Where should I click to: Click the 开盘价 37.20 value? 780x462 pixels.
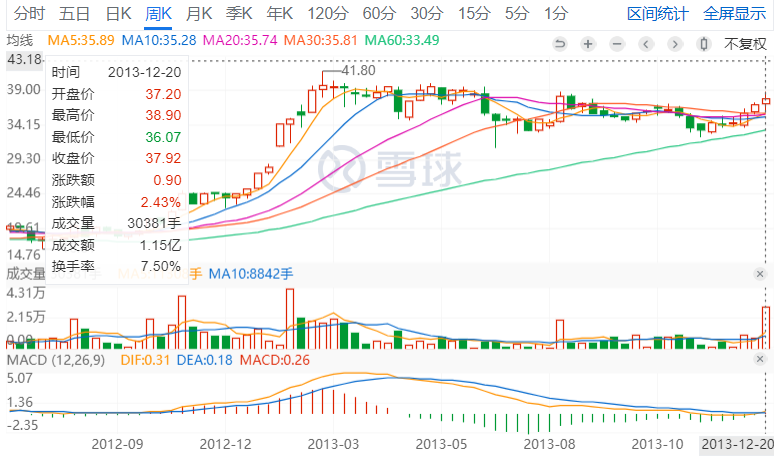pos(163,94)
